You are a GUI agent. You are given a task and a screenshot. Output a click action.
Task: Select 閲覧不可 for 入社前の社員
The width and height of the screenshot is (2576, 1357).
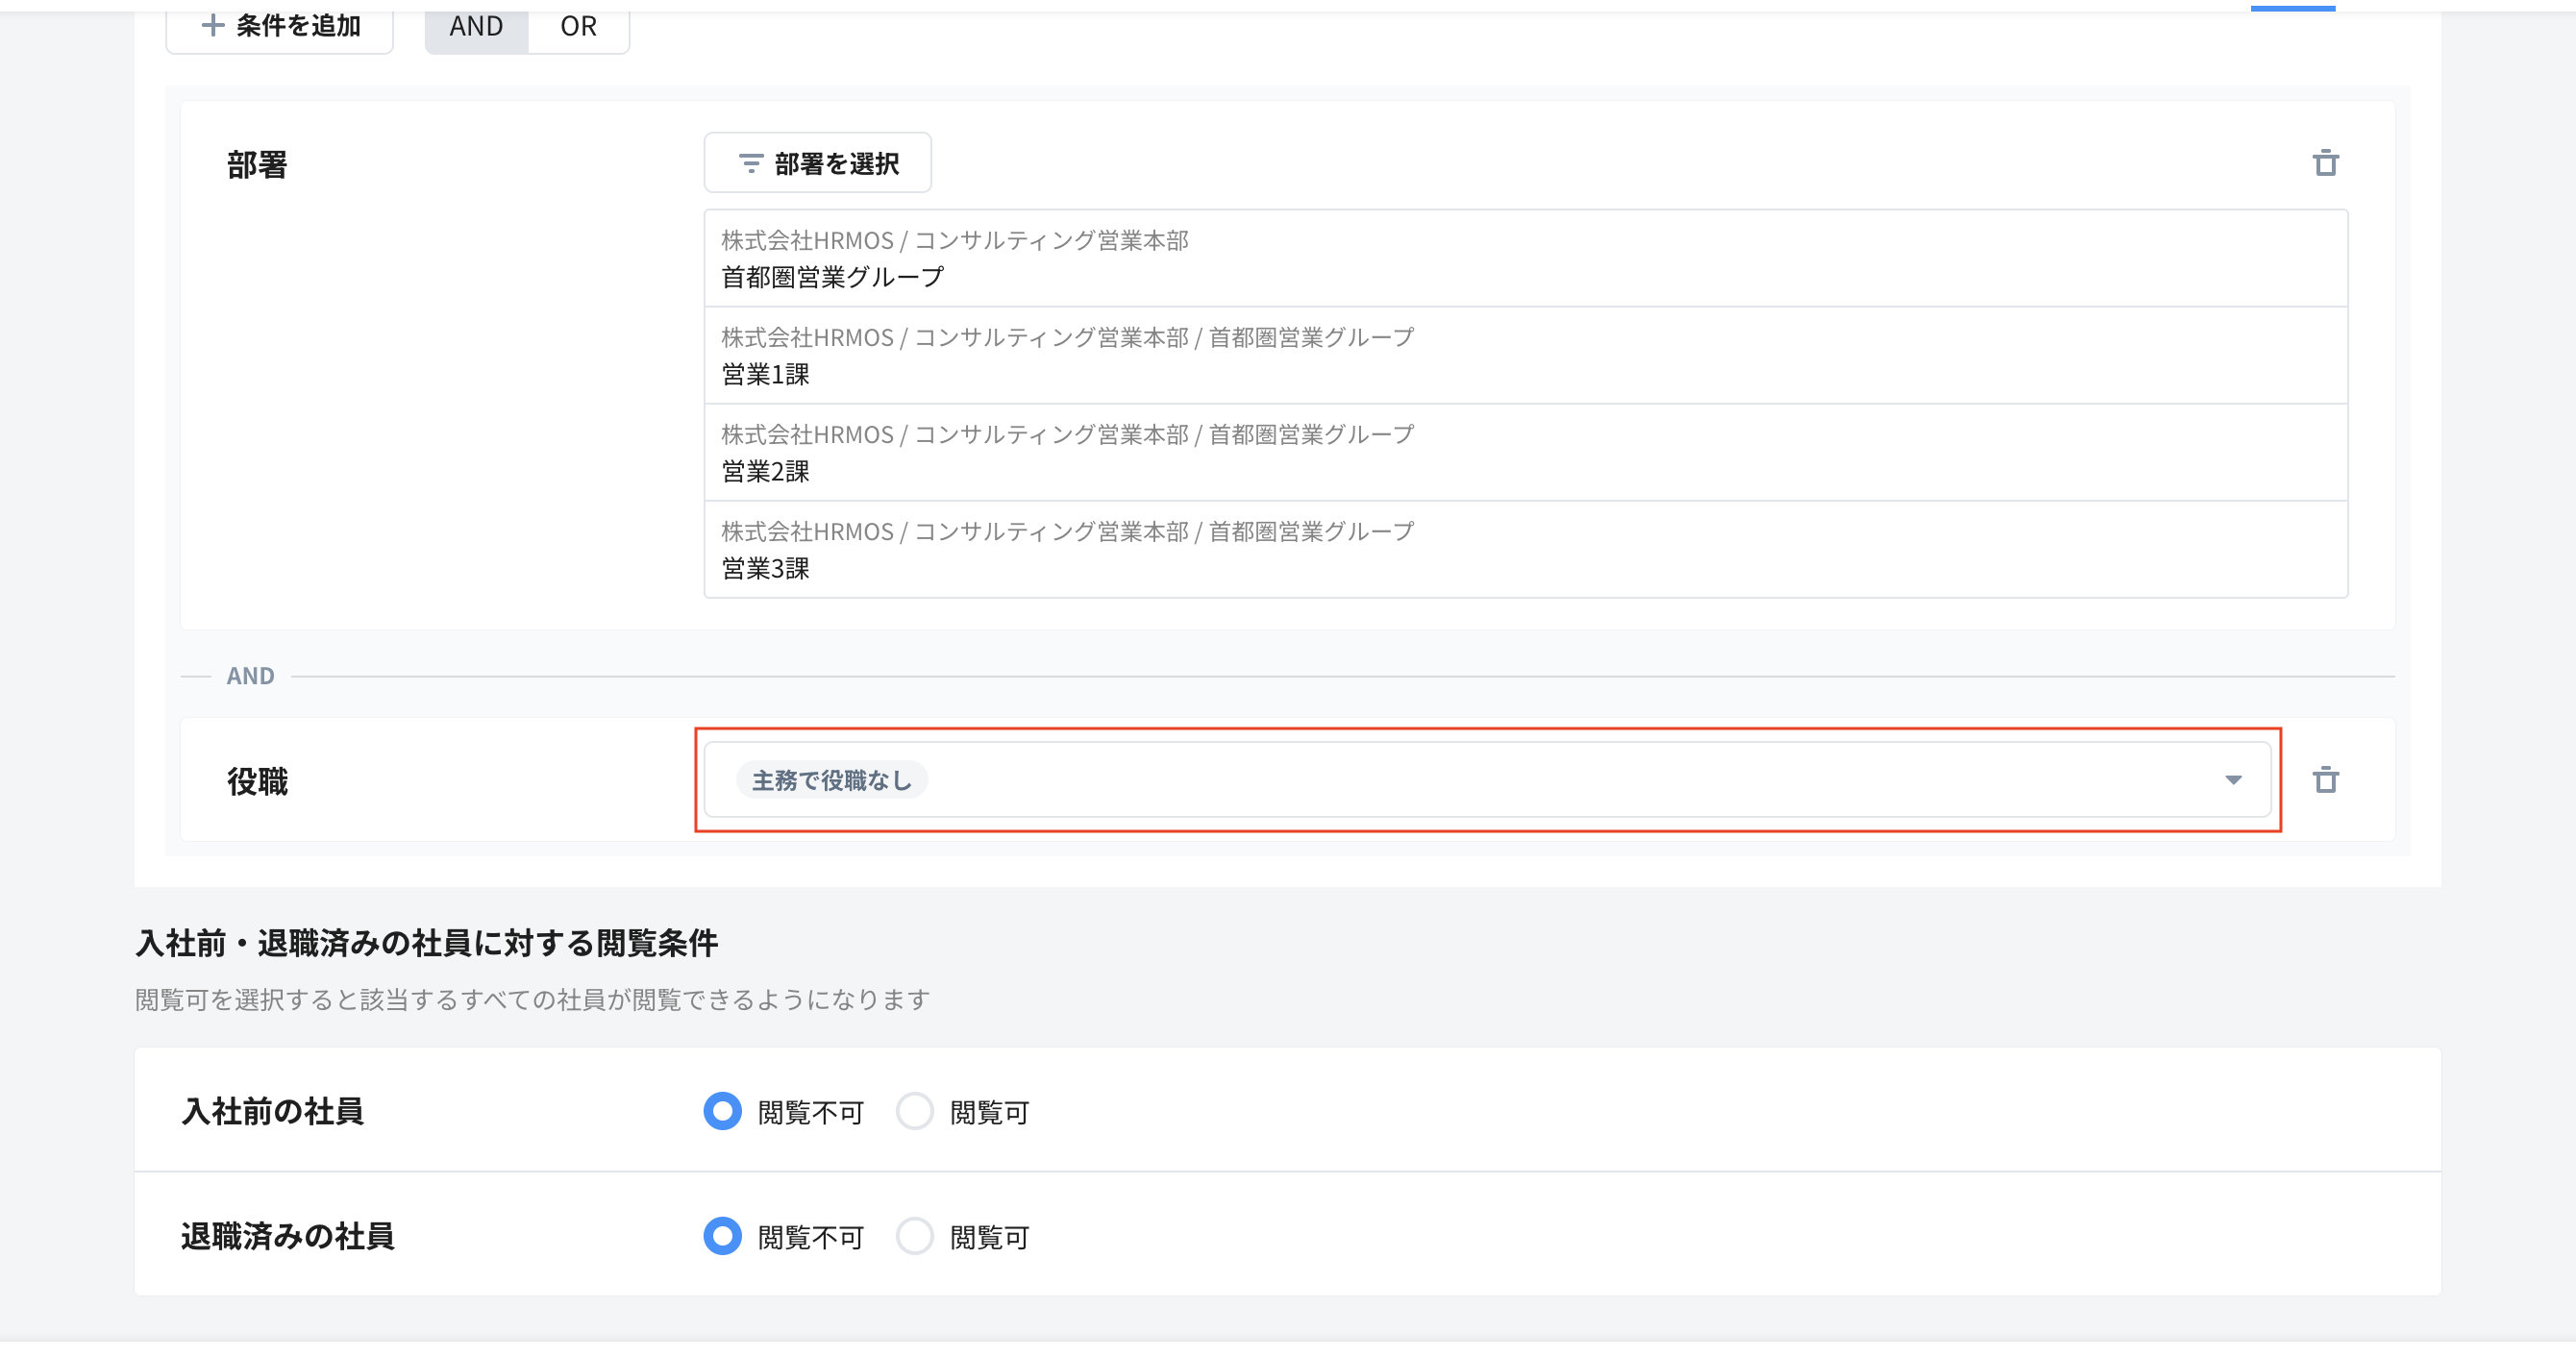click(722, 1111)
